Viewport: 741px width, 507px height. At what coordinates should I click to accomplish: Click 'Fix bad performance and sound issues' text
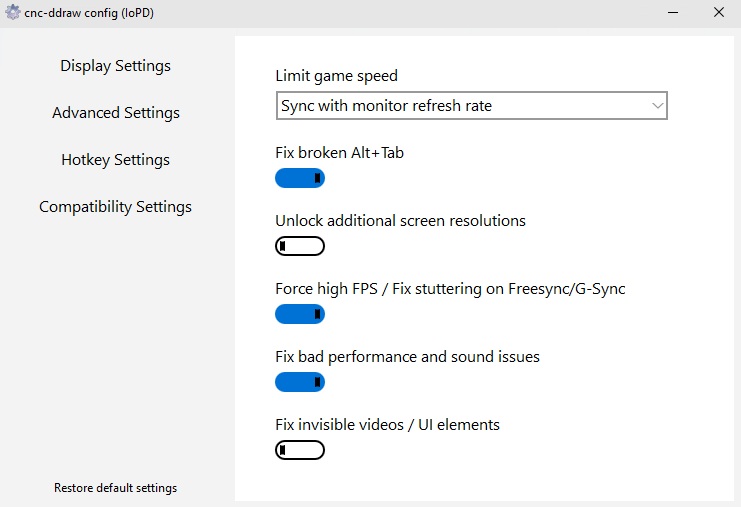pyautogui.click(x=407, y=357)
